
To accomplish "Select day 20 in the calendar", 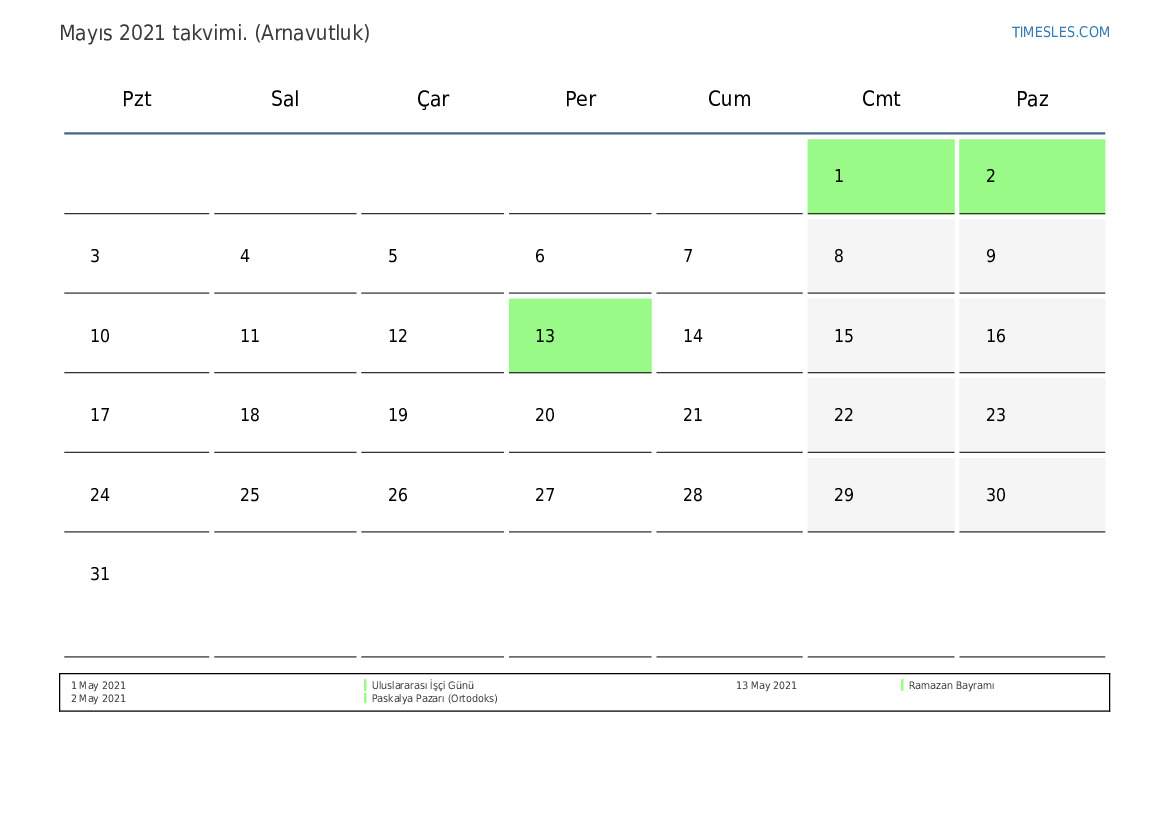I will (x=545, y=415).
